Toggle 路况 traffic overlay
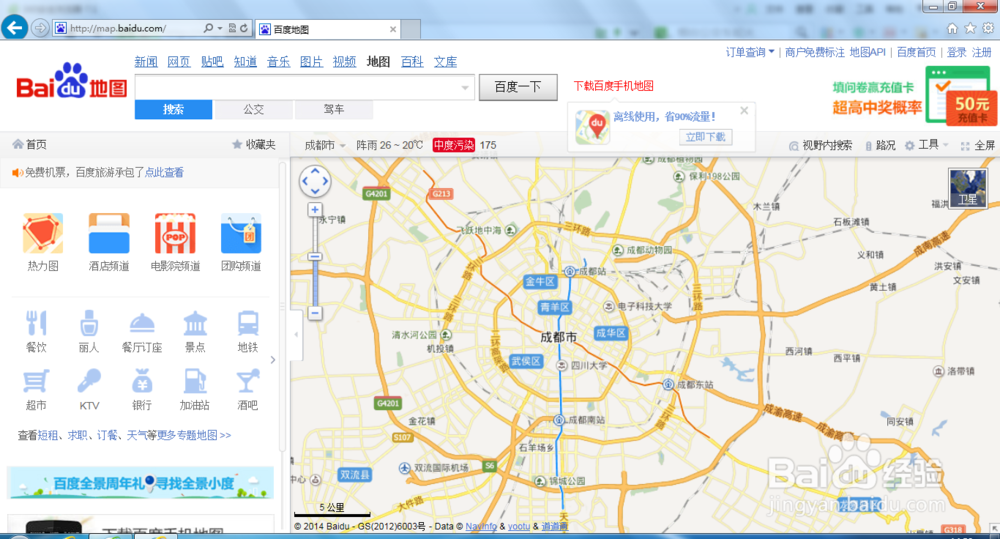 point(880,145)
